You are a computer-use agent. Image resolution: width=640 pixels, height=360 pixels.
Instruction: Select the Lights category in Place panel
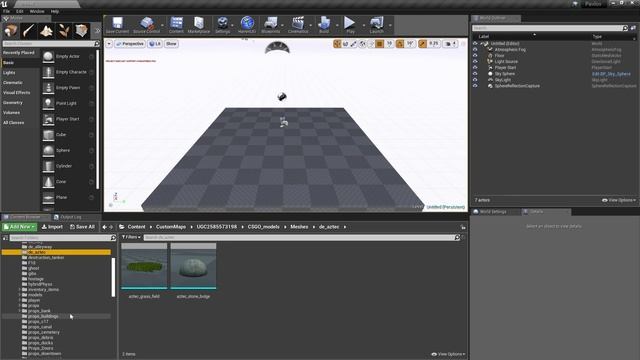tap(9, 73)
